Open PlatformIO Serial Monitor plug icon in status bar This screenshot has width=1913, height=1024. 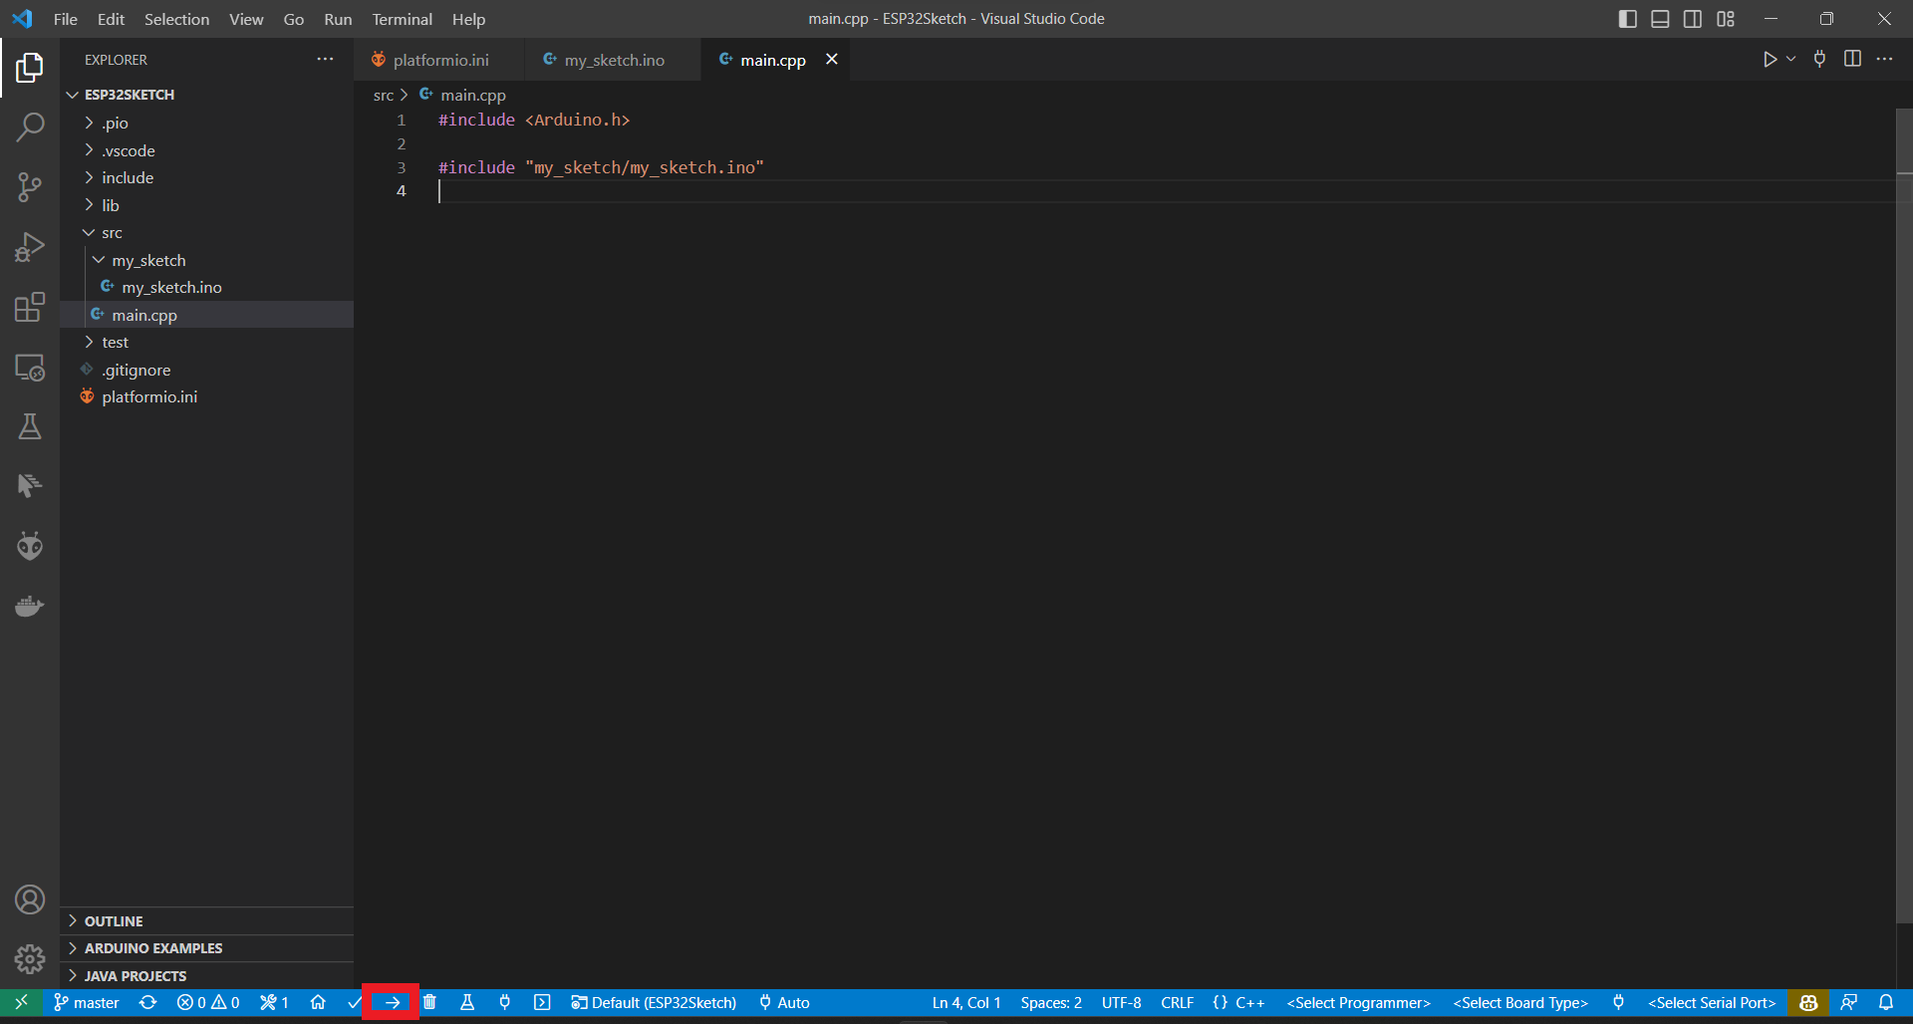[x=505, y=1002]
